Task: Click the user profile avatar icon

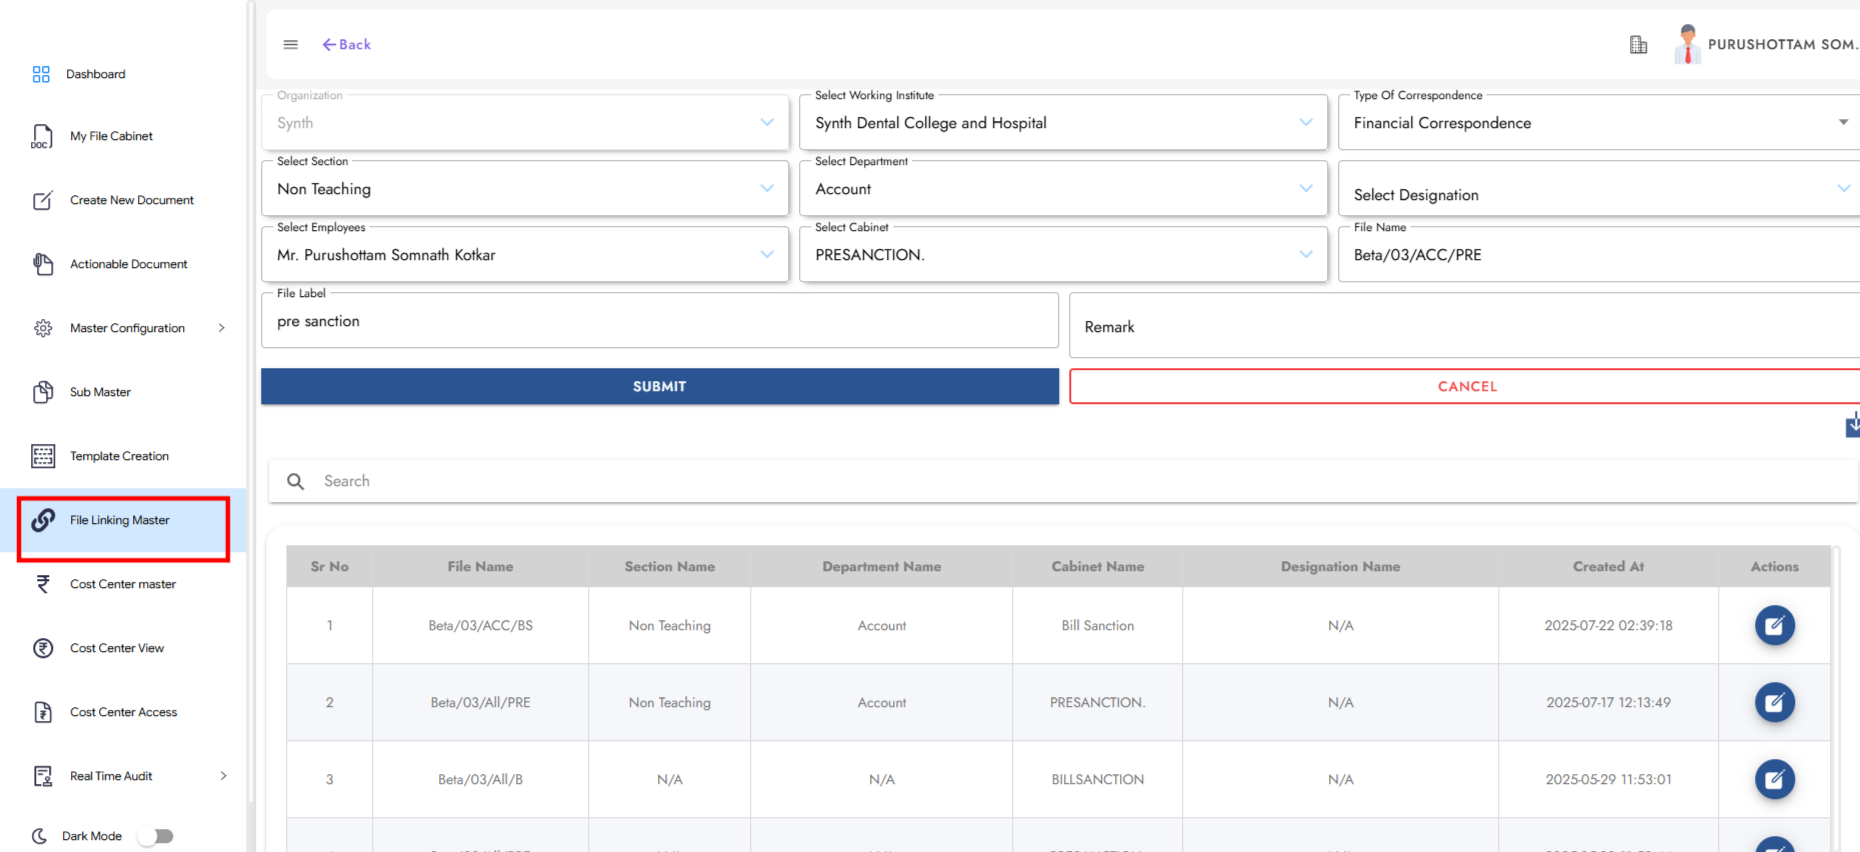Action: [1687, 45]
